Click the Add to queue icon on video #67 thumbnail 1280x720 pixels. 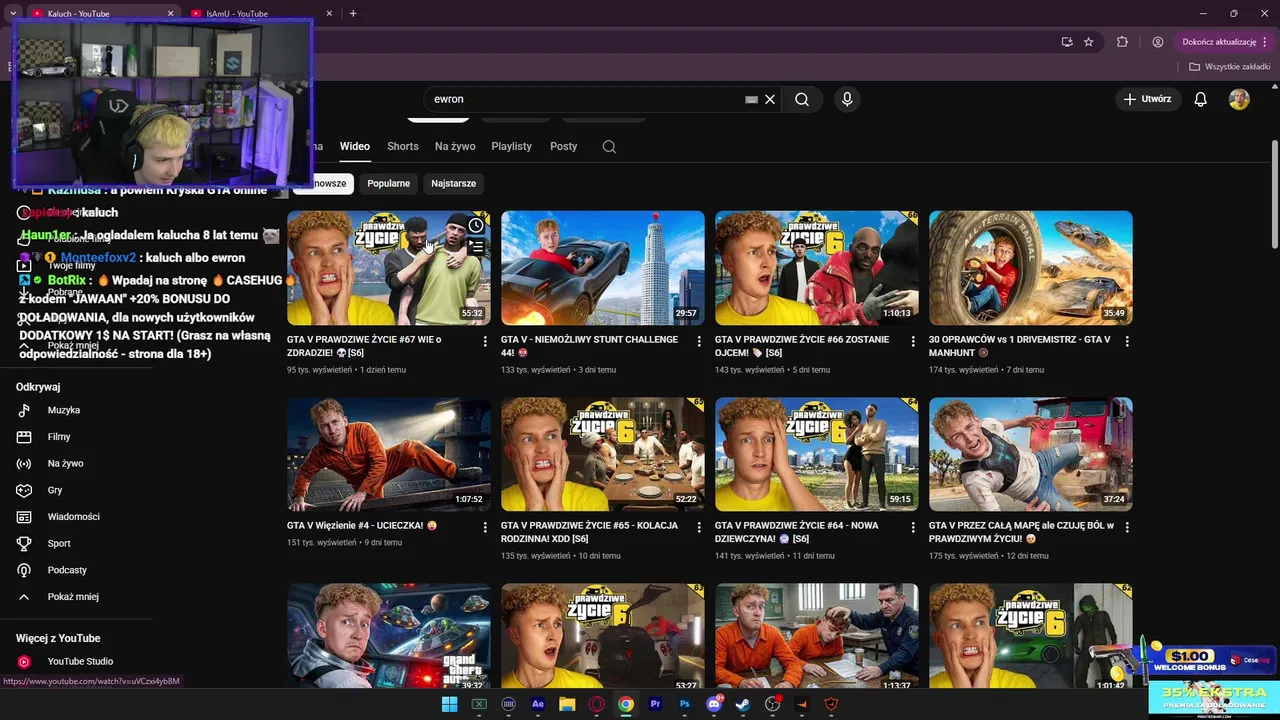(476, 246)
